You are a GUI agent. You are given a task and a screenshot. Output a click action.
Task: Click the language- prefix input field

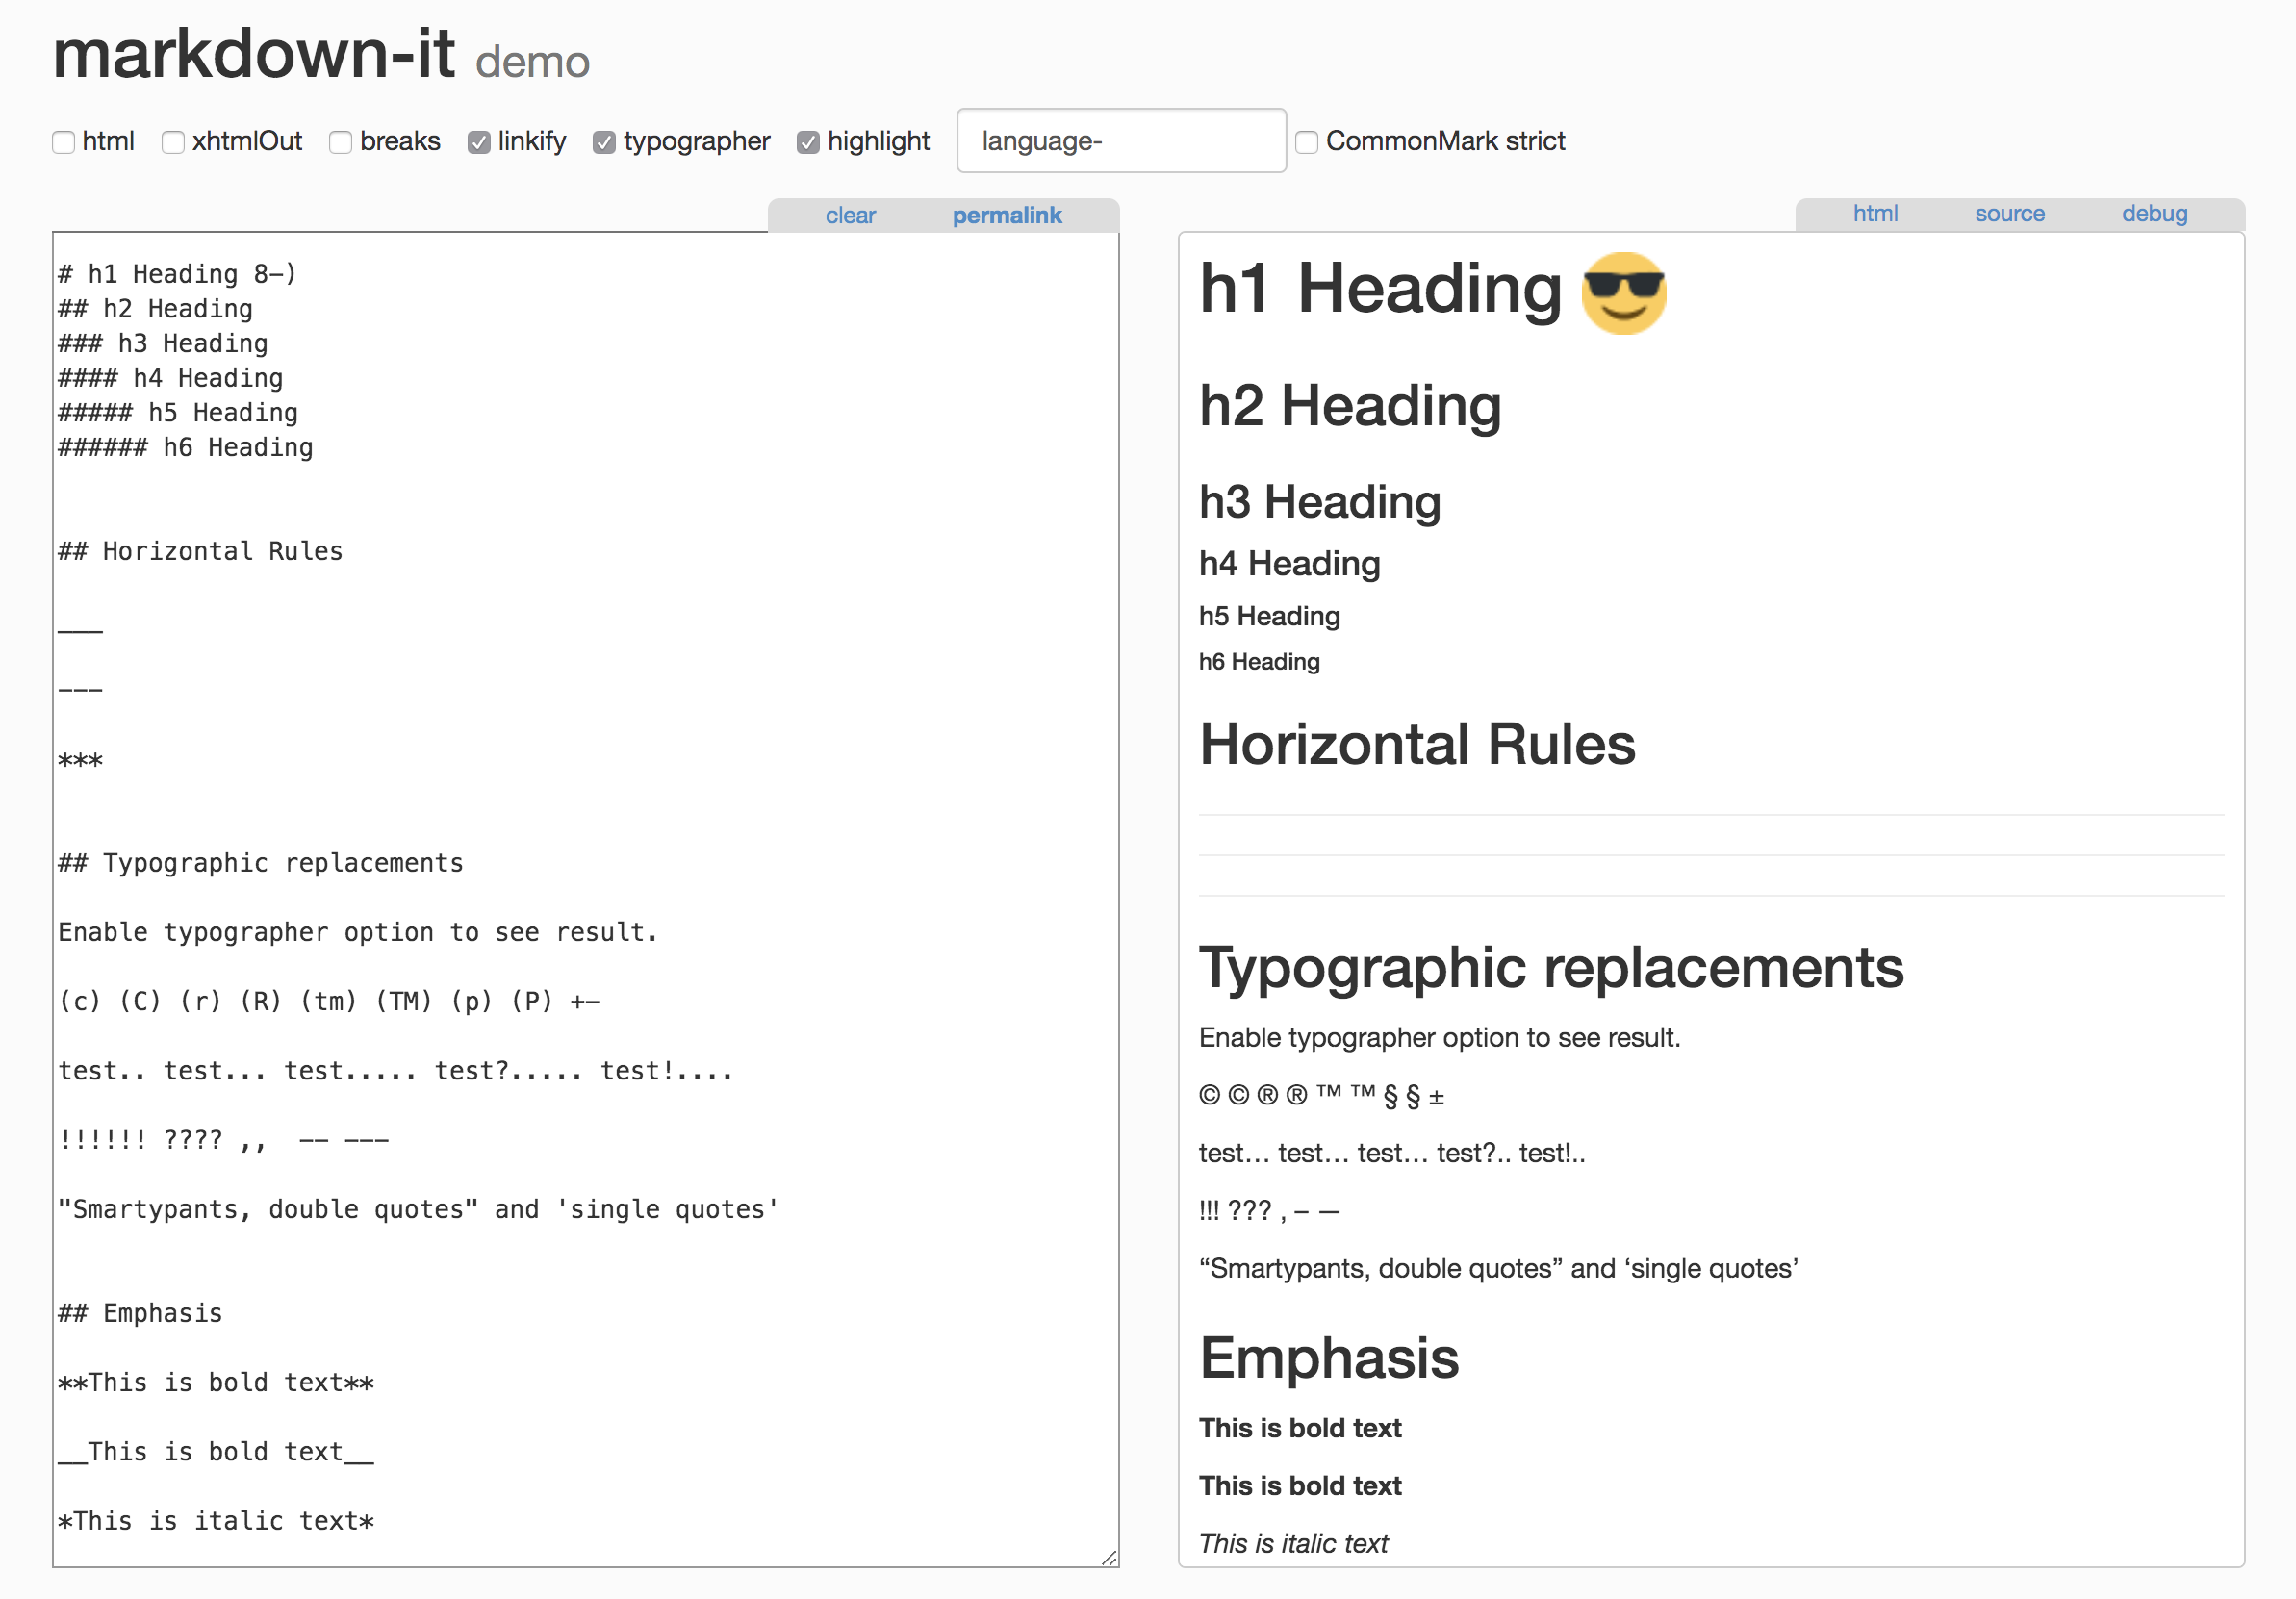(x=1120, y=141)
